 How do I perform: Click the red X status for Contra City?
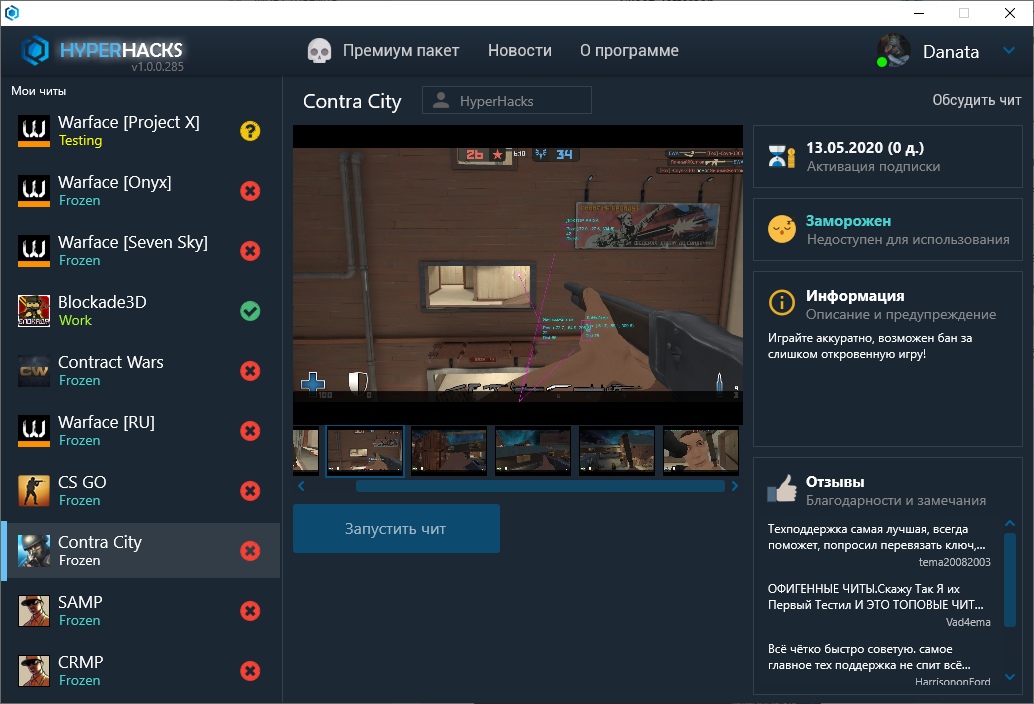coord(250,551)
